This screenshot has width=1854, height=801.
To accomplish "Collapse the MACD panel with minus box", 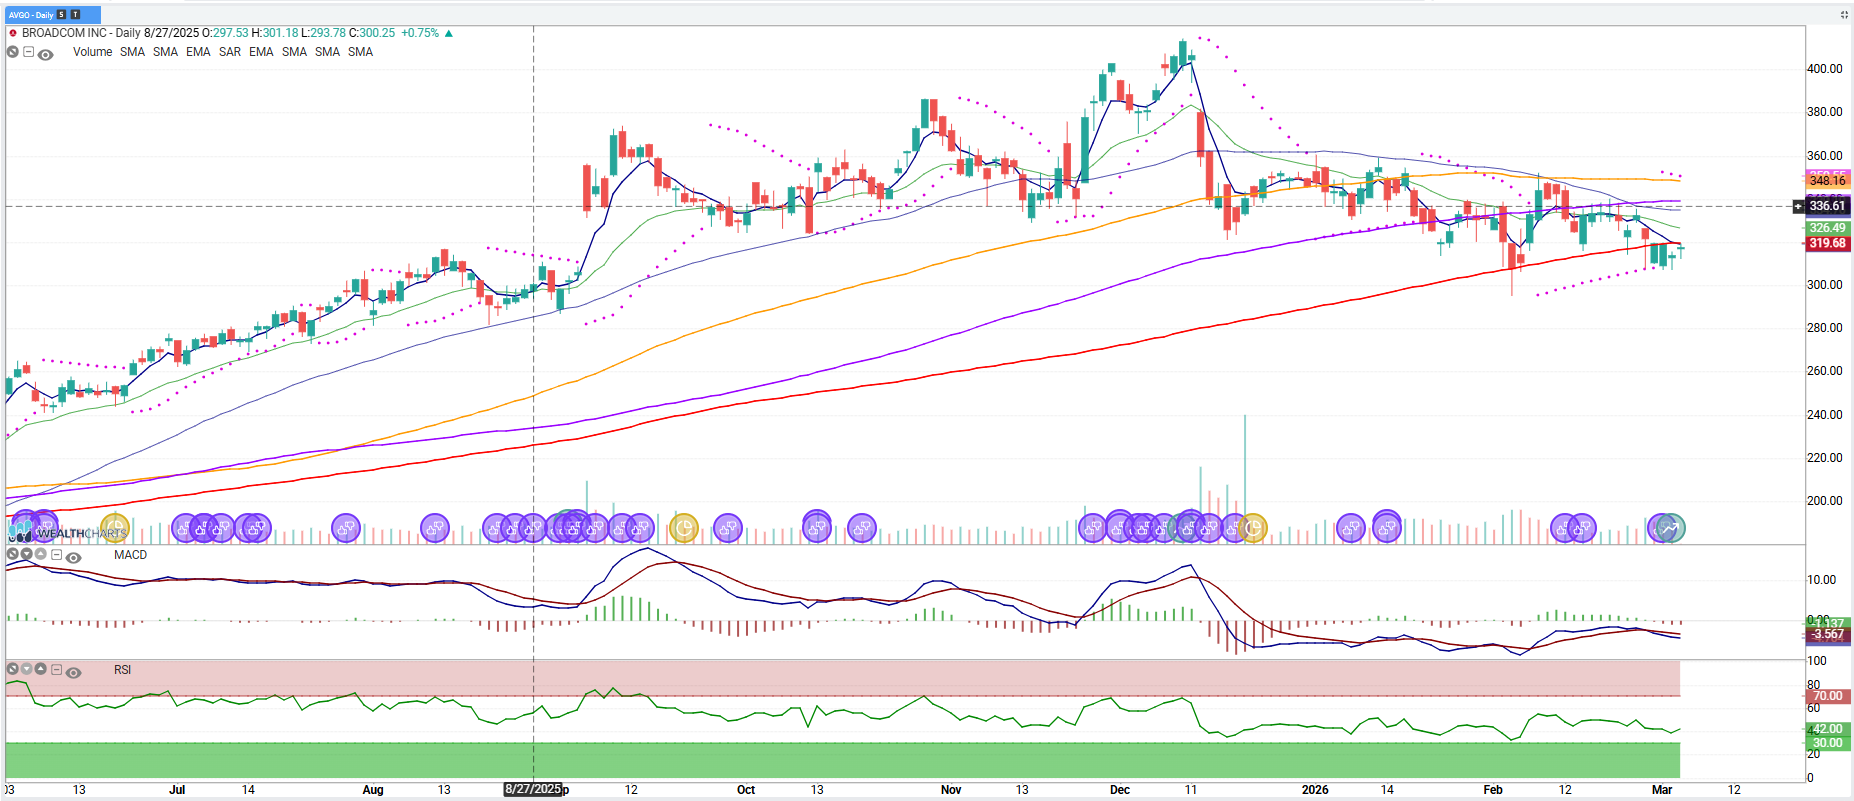I will 57,555.
